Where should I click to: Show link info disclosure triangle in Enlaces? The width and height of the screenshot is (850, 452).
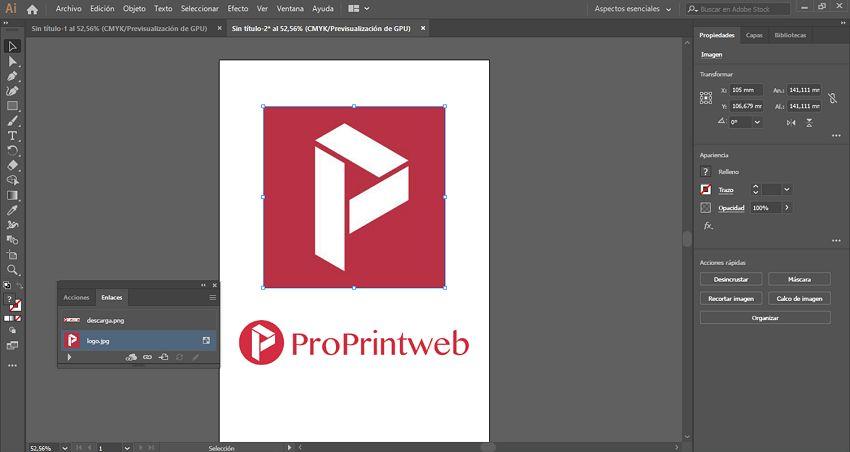[x=69, y=357]
